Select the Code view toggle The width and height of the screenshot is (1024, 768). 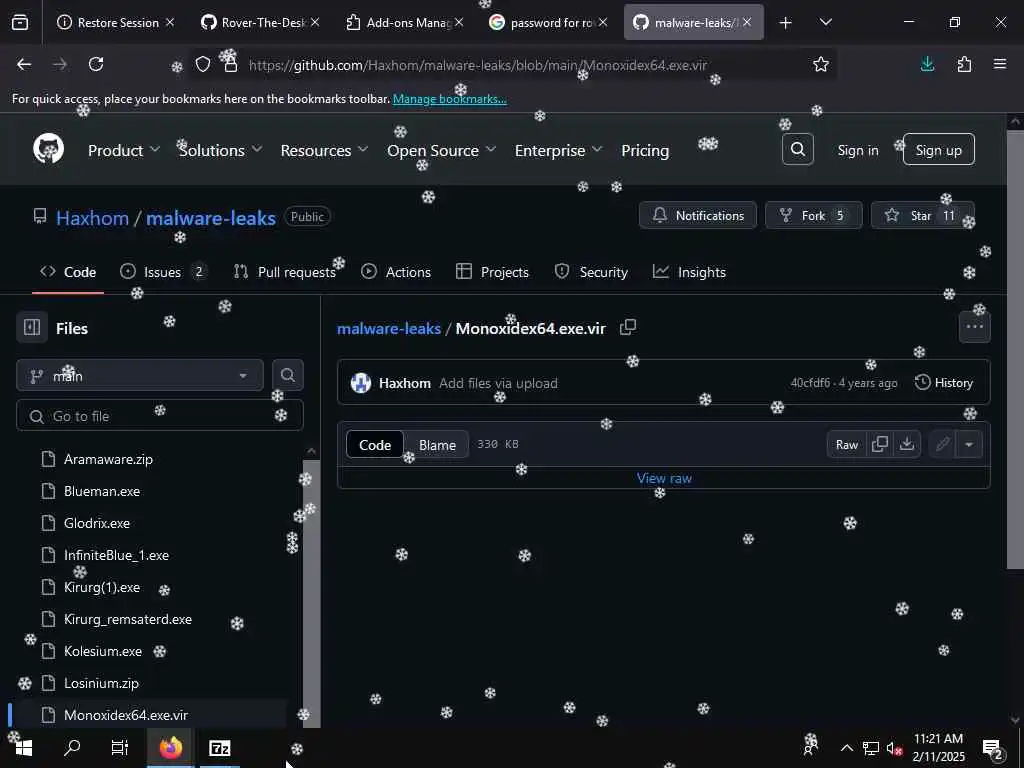tap(375, 445)
